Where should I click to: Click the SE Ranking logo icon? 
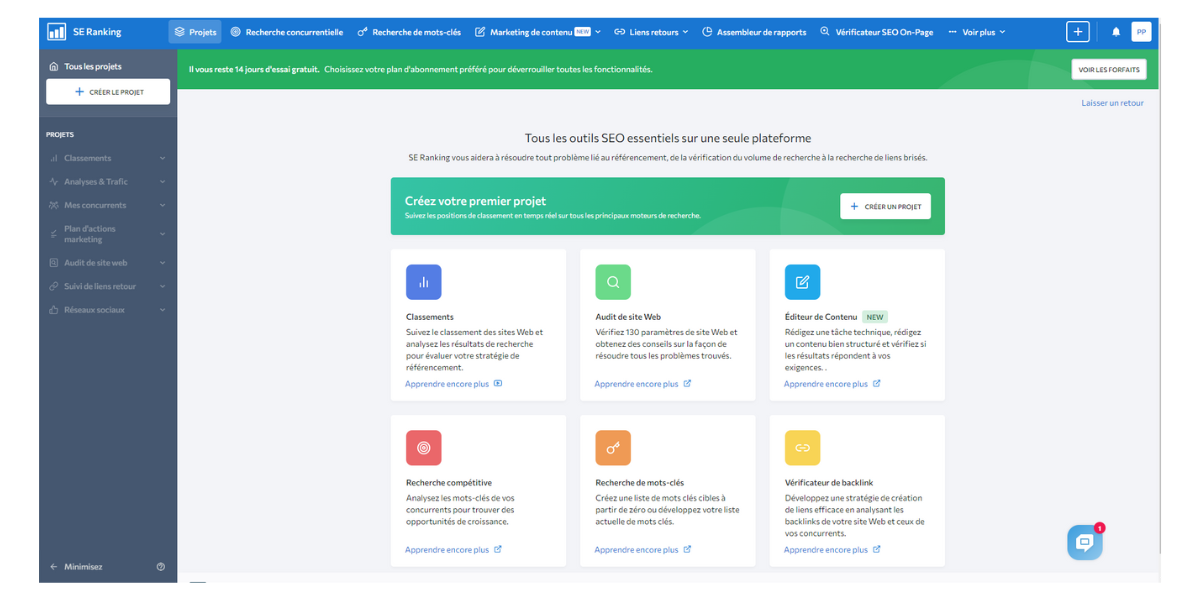(56, 32)
